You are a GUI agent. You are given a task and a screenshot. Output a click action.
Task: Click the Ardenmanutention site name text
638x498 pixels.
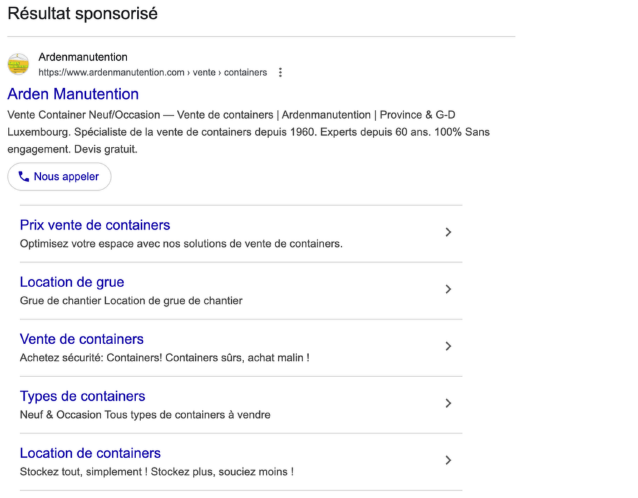[x=83, y=57]
